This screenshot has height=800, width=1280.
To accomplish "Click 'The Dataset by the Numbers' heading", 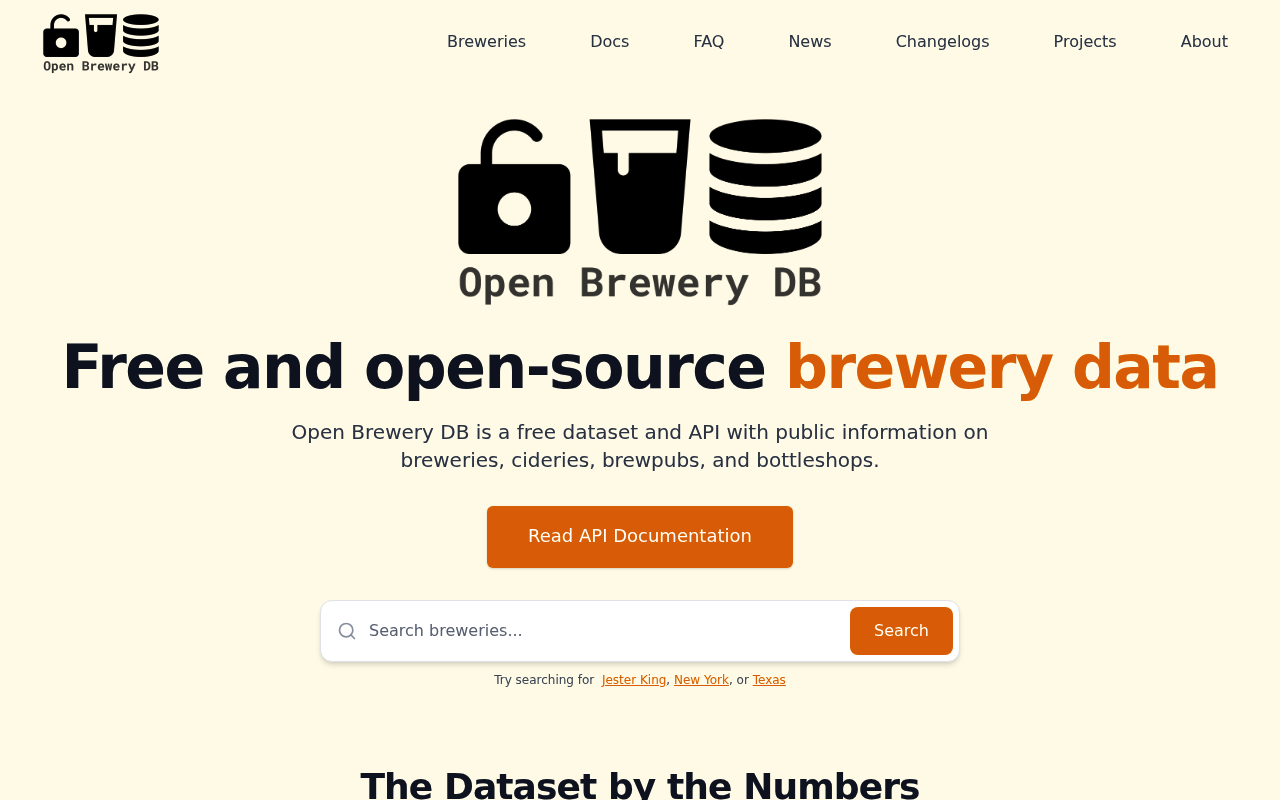I will point(640,784).
